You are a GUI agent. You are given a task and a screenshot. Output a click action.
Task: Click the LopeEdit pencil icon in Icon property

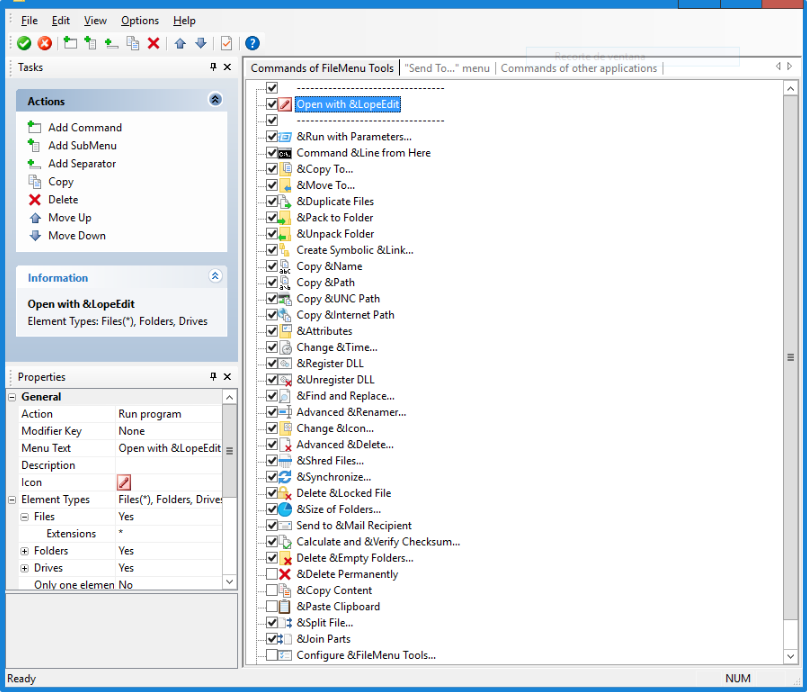pyautogui.click(x=124, y=482)
